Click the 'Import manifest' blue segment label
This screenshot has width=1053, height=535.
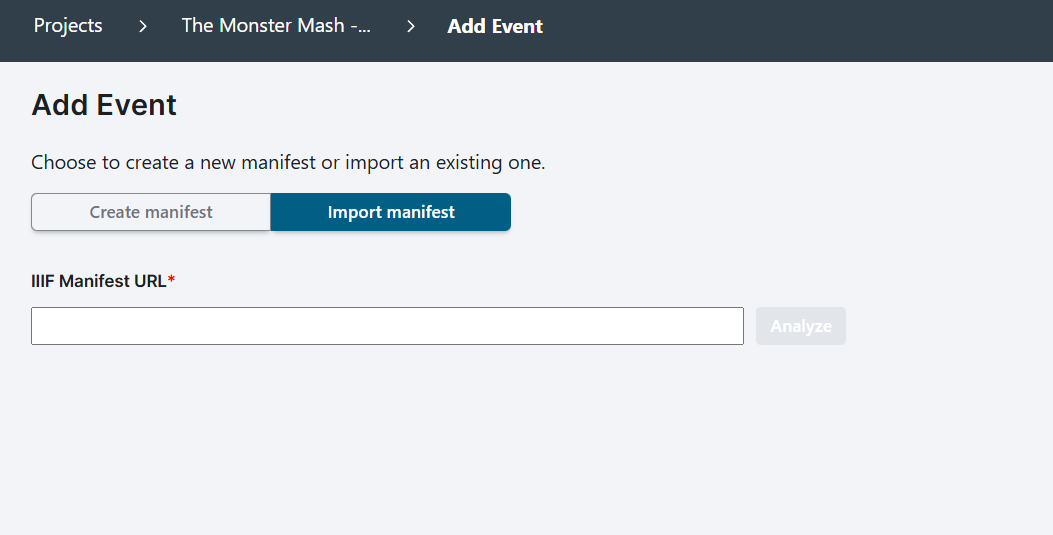tap(391, 212)
